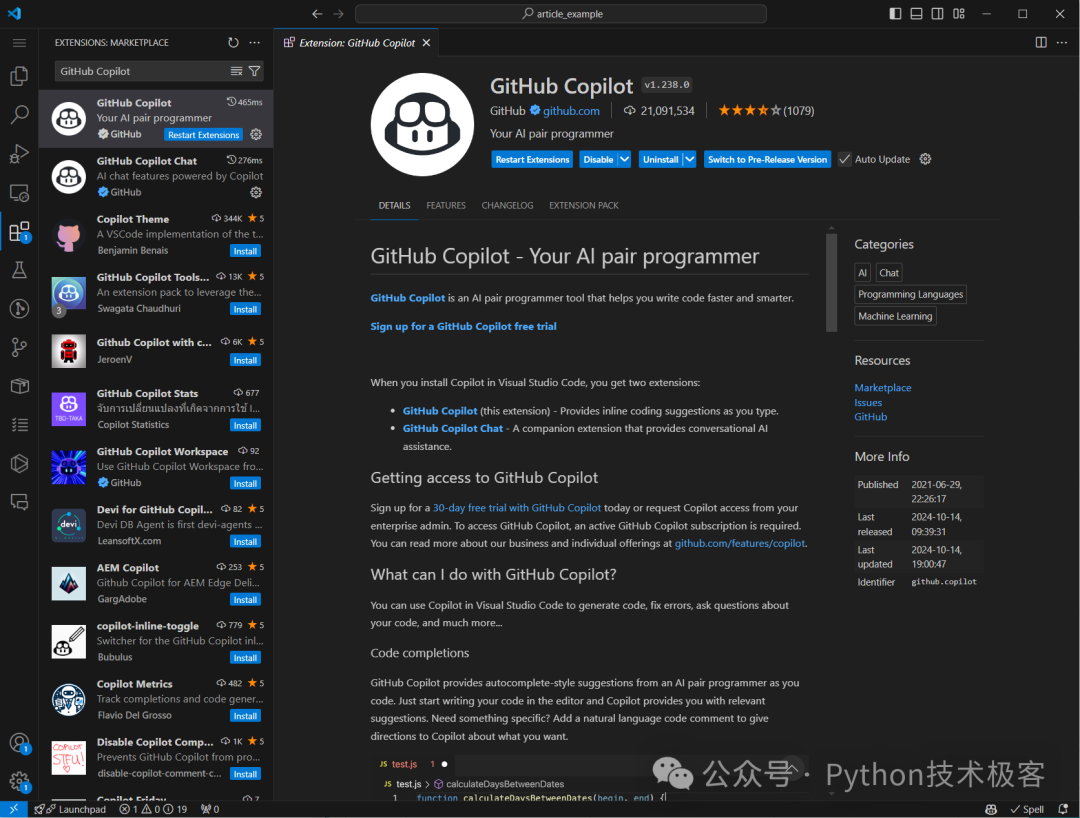The image size is (1080, 818).
Task: Click Switch to Pre-Release Version
Action: click(x=767, y=159)
